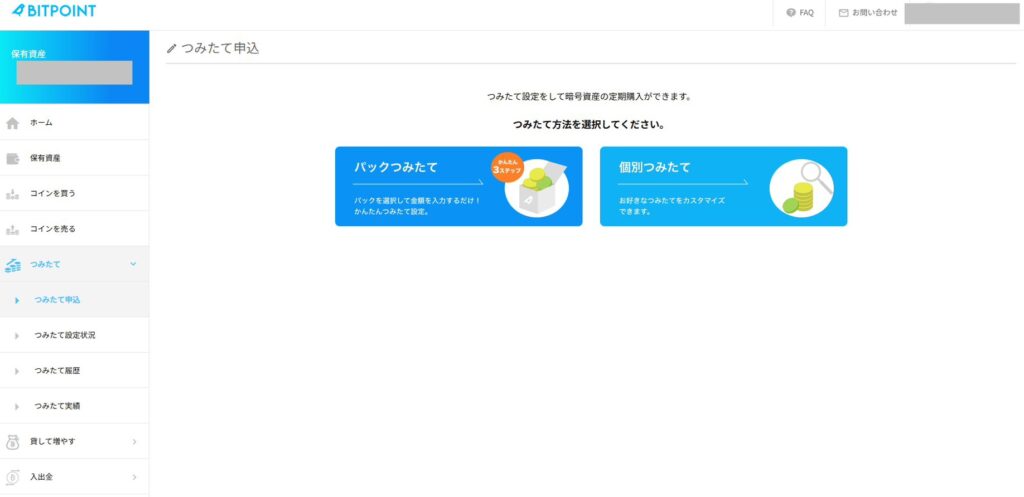Click the icon beside コインを買う

[x=13, y=194]
